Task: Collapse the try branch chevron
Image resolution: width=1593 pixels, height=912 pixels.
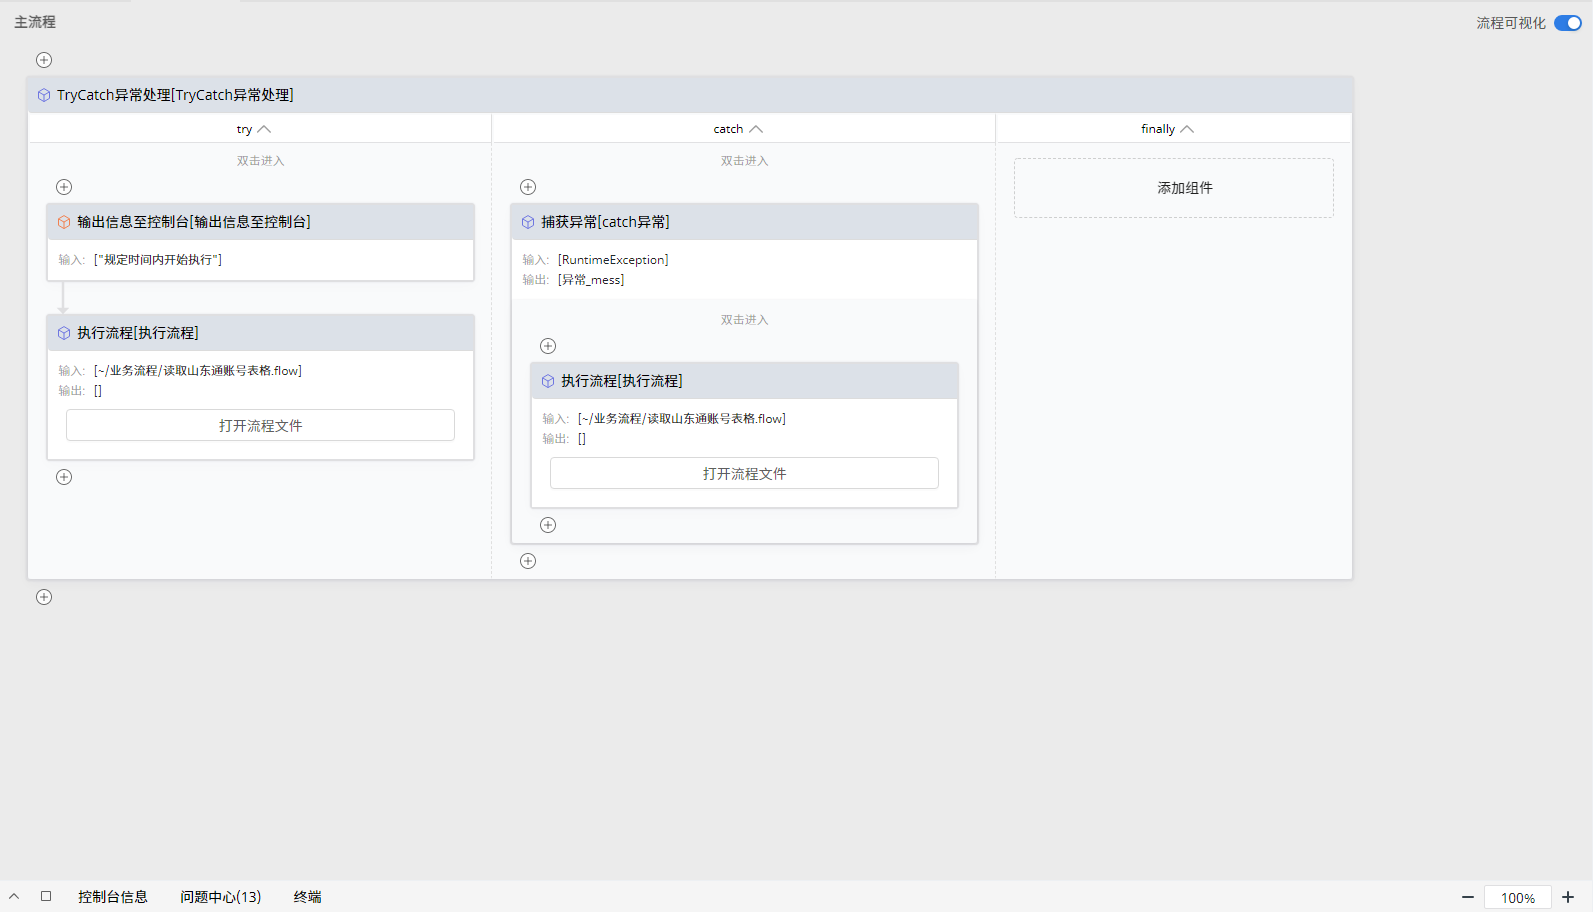Action: click(264, 129)
